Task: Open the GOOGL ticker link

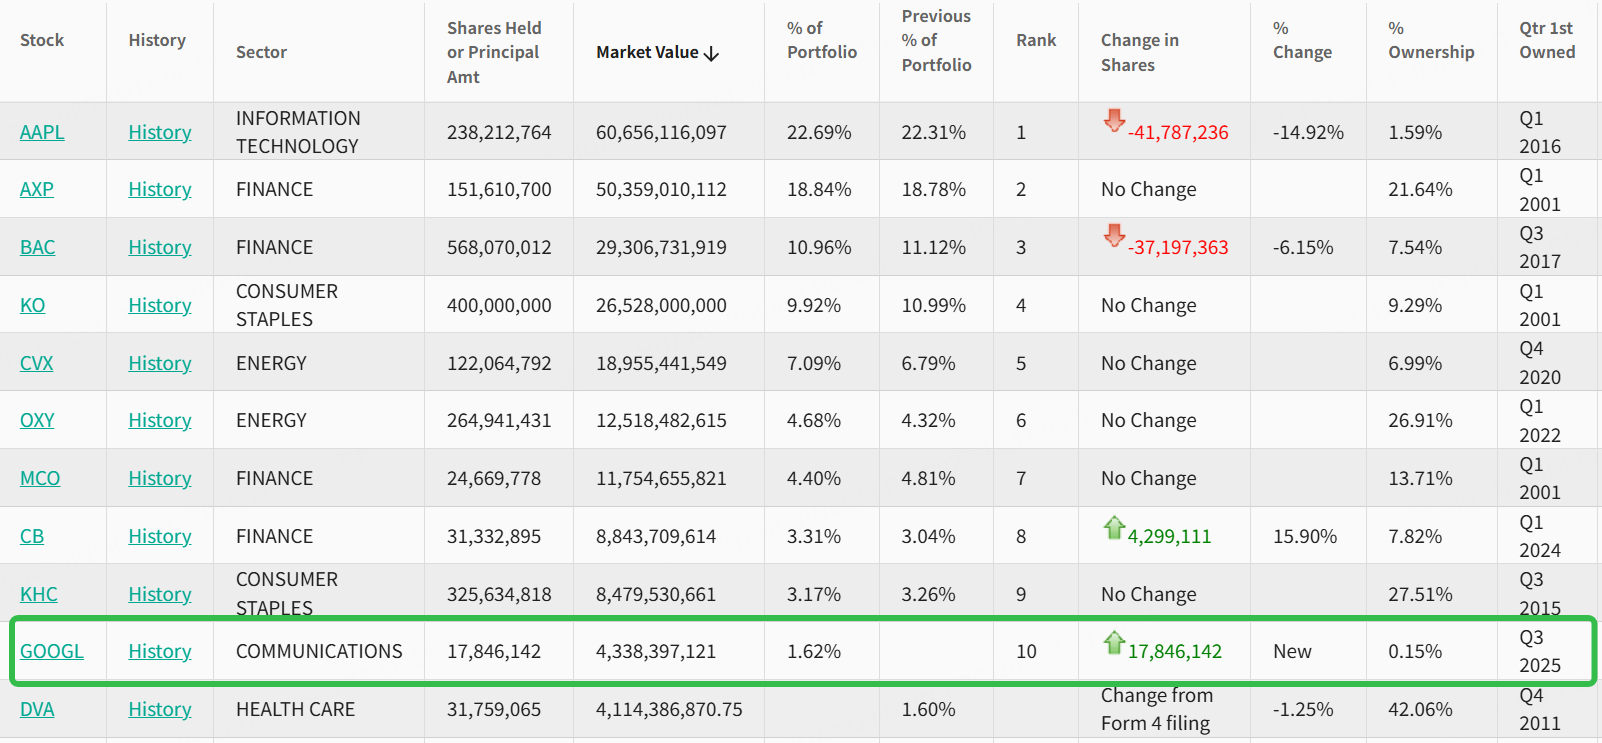Action: tap(52, 651)
